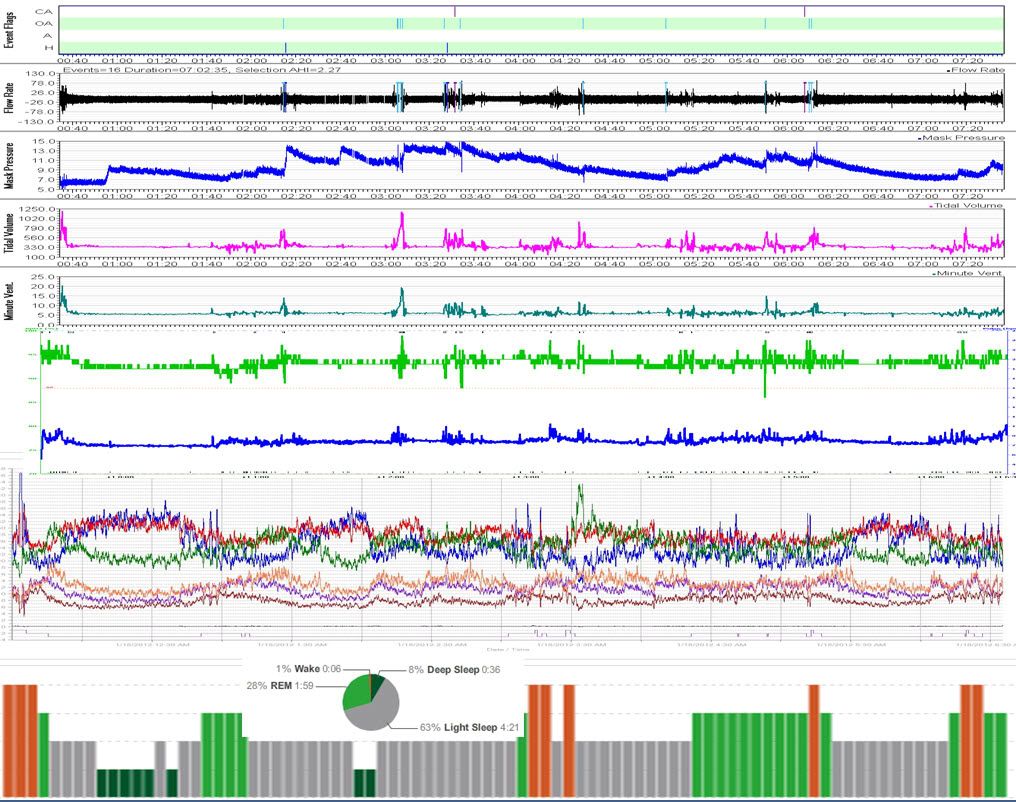Click the OA event flag row label
Viewport: 1016px width, 802px height.
click(x=44, y=24)
